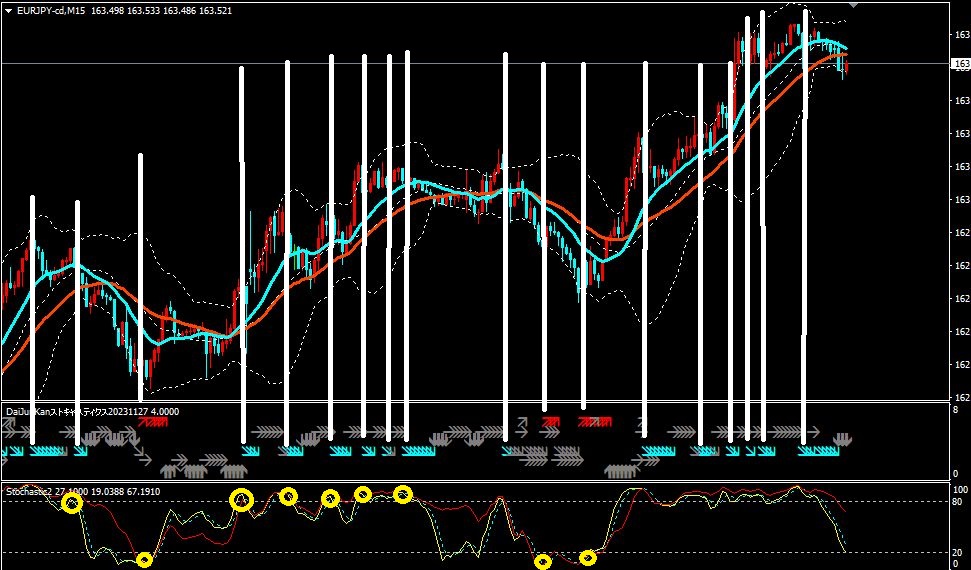Click the 100 value on stochastic scale

click(x=962, y=490)
